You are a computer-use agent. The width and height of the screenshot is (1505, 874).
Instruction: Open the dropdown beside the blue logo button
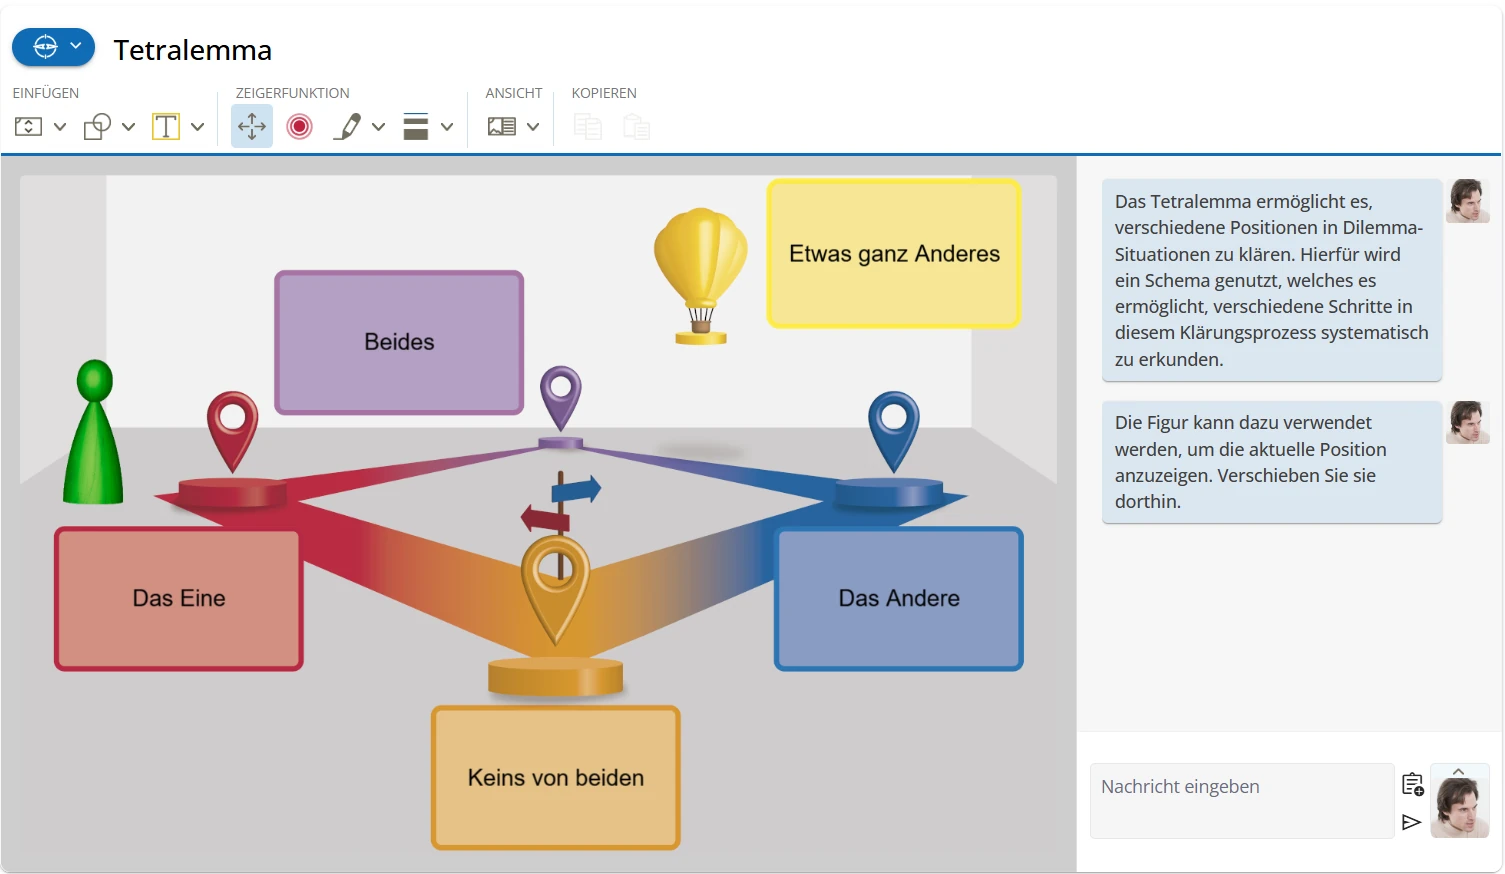pos(77,46)
